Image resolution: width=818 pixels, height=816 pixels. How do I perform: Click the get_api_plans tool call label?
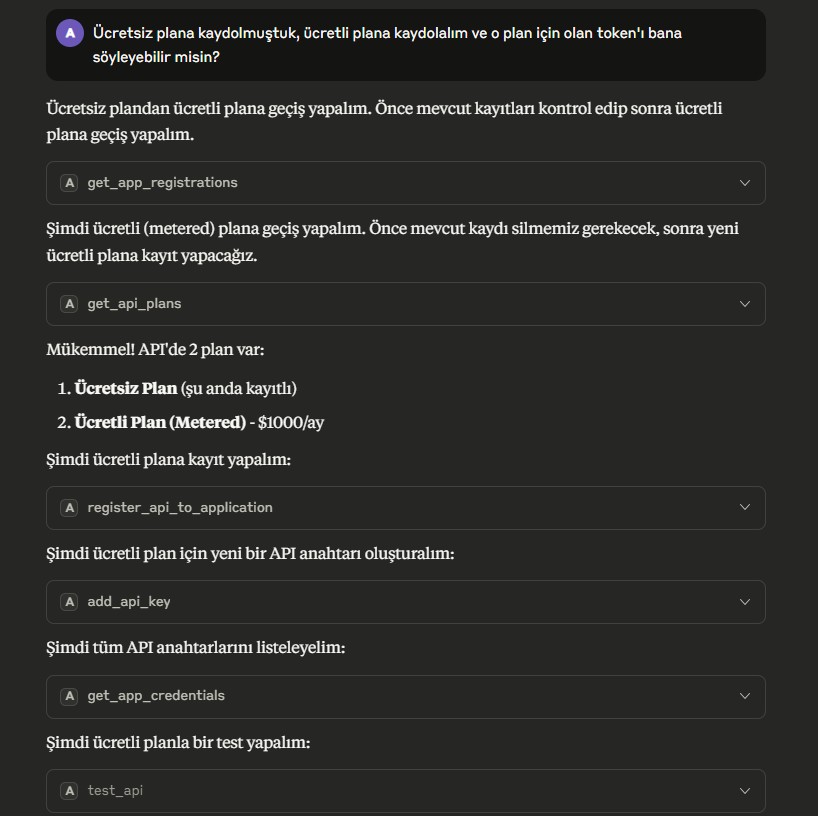[x=134, y=304]
